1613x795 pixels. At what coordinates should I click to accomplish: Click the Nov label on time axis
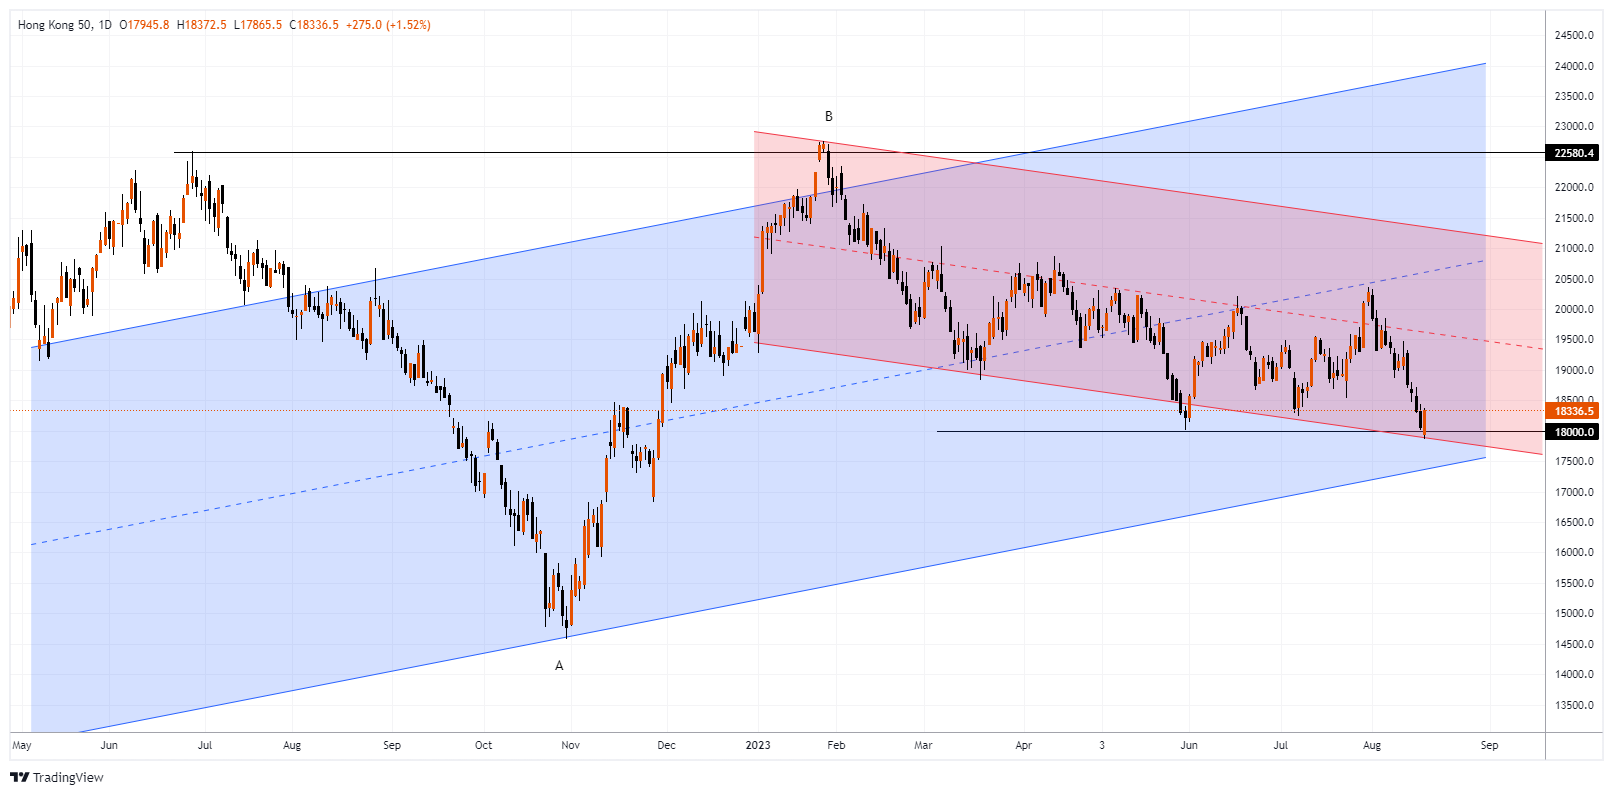click(570, 745)
